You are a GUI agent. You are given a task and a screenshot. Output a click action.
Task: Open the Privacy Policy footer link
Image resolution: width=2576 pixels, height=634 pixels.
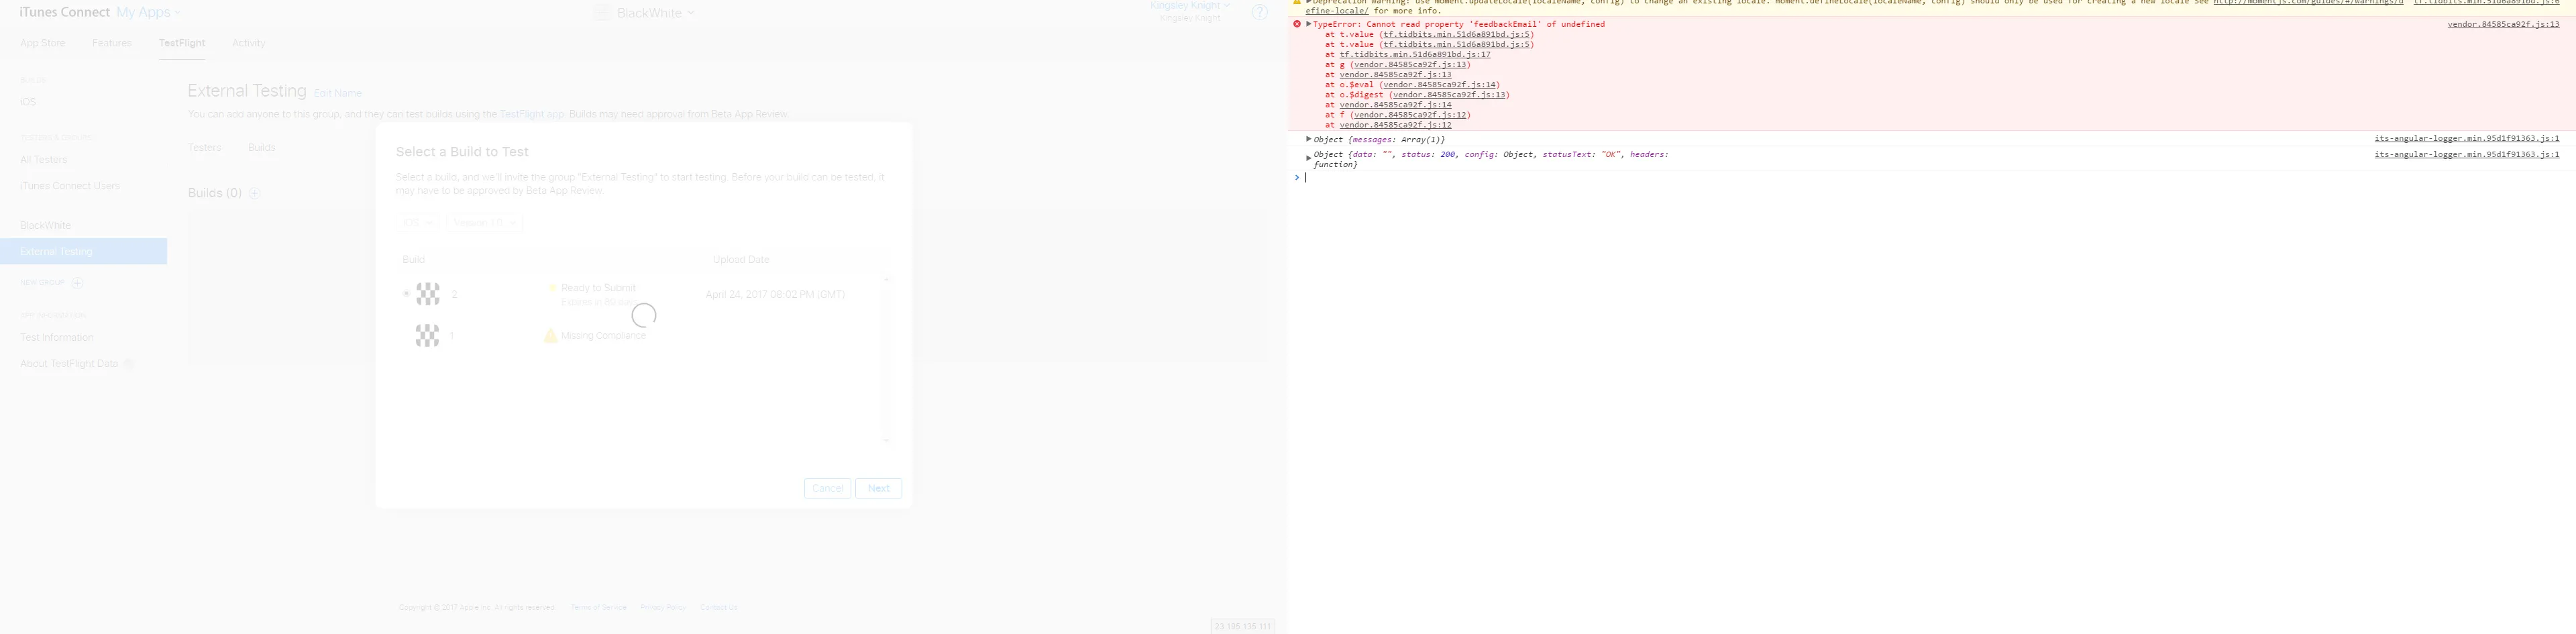tap(663, 607)
